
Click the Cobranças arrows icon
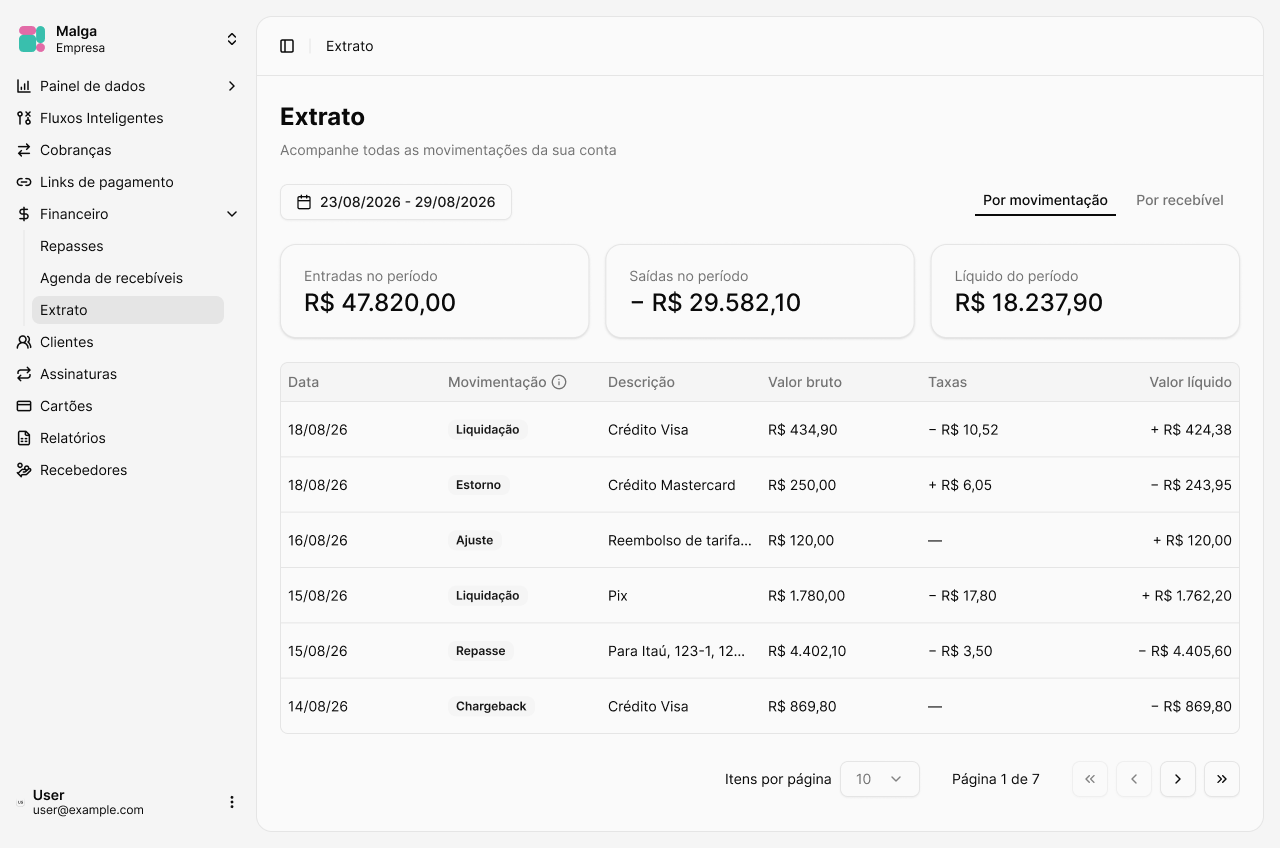coord(24,150)
